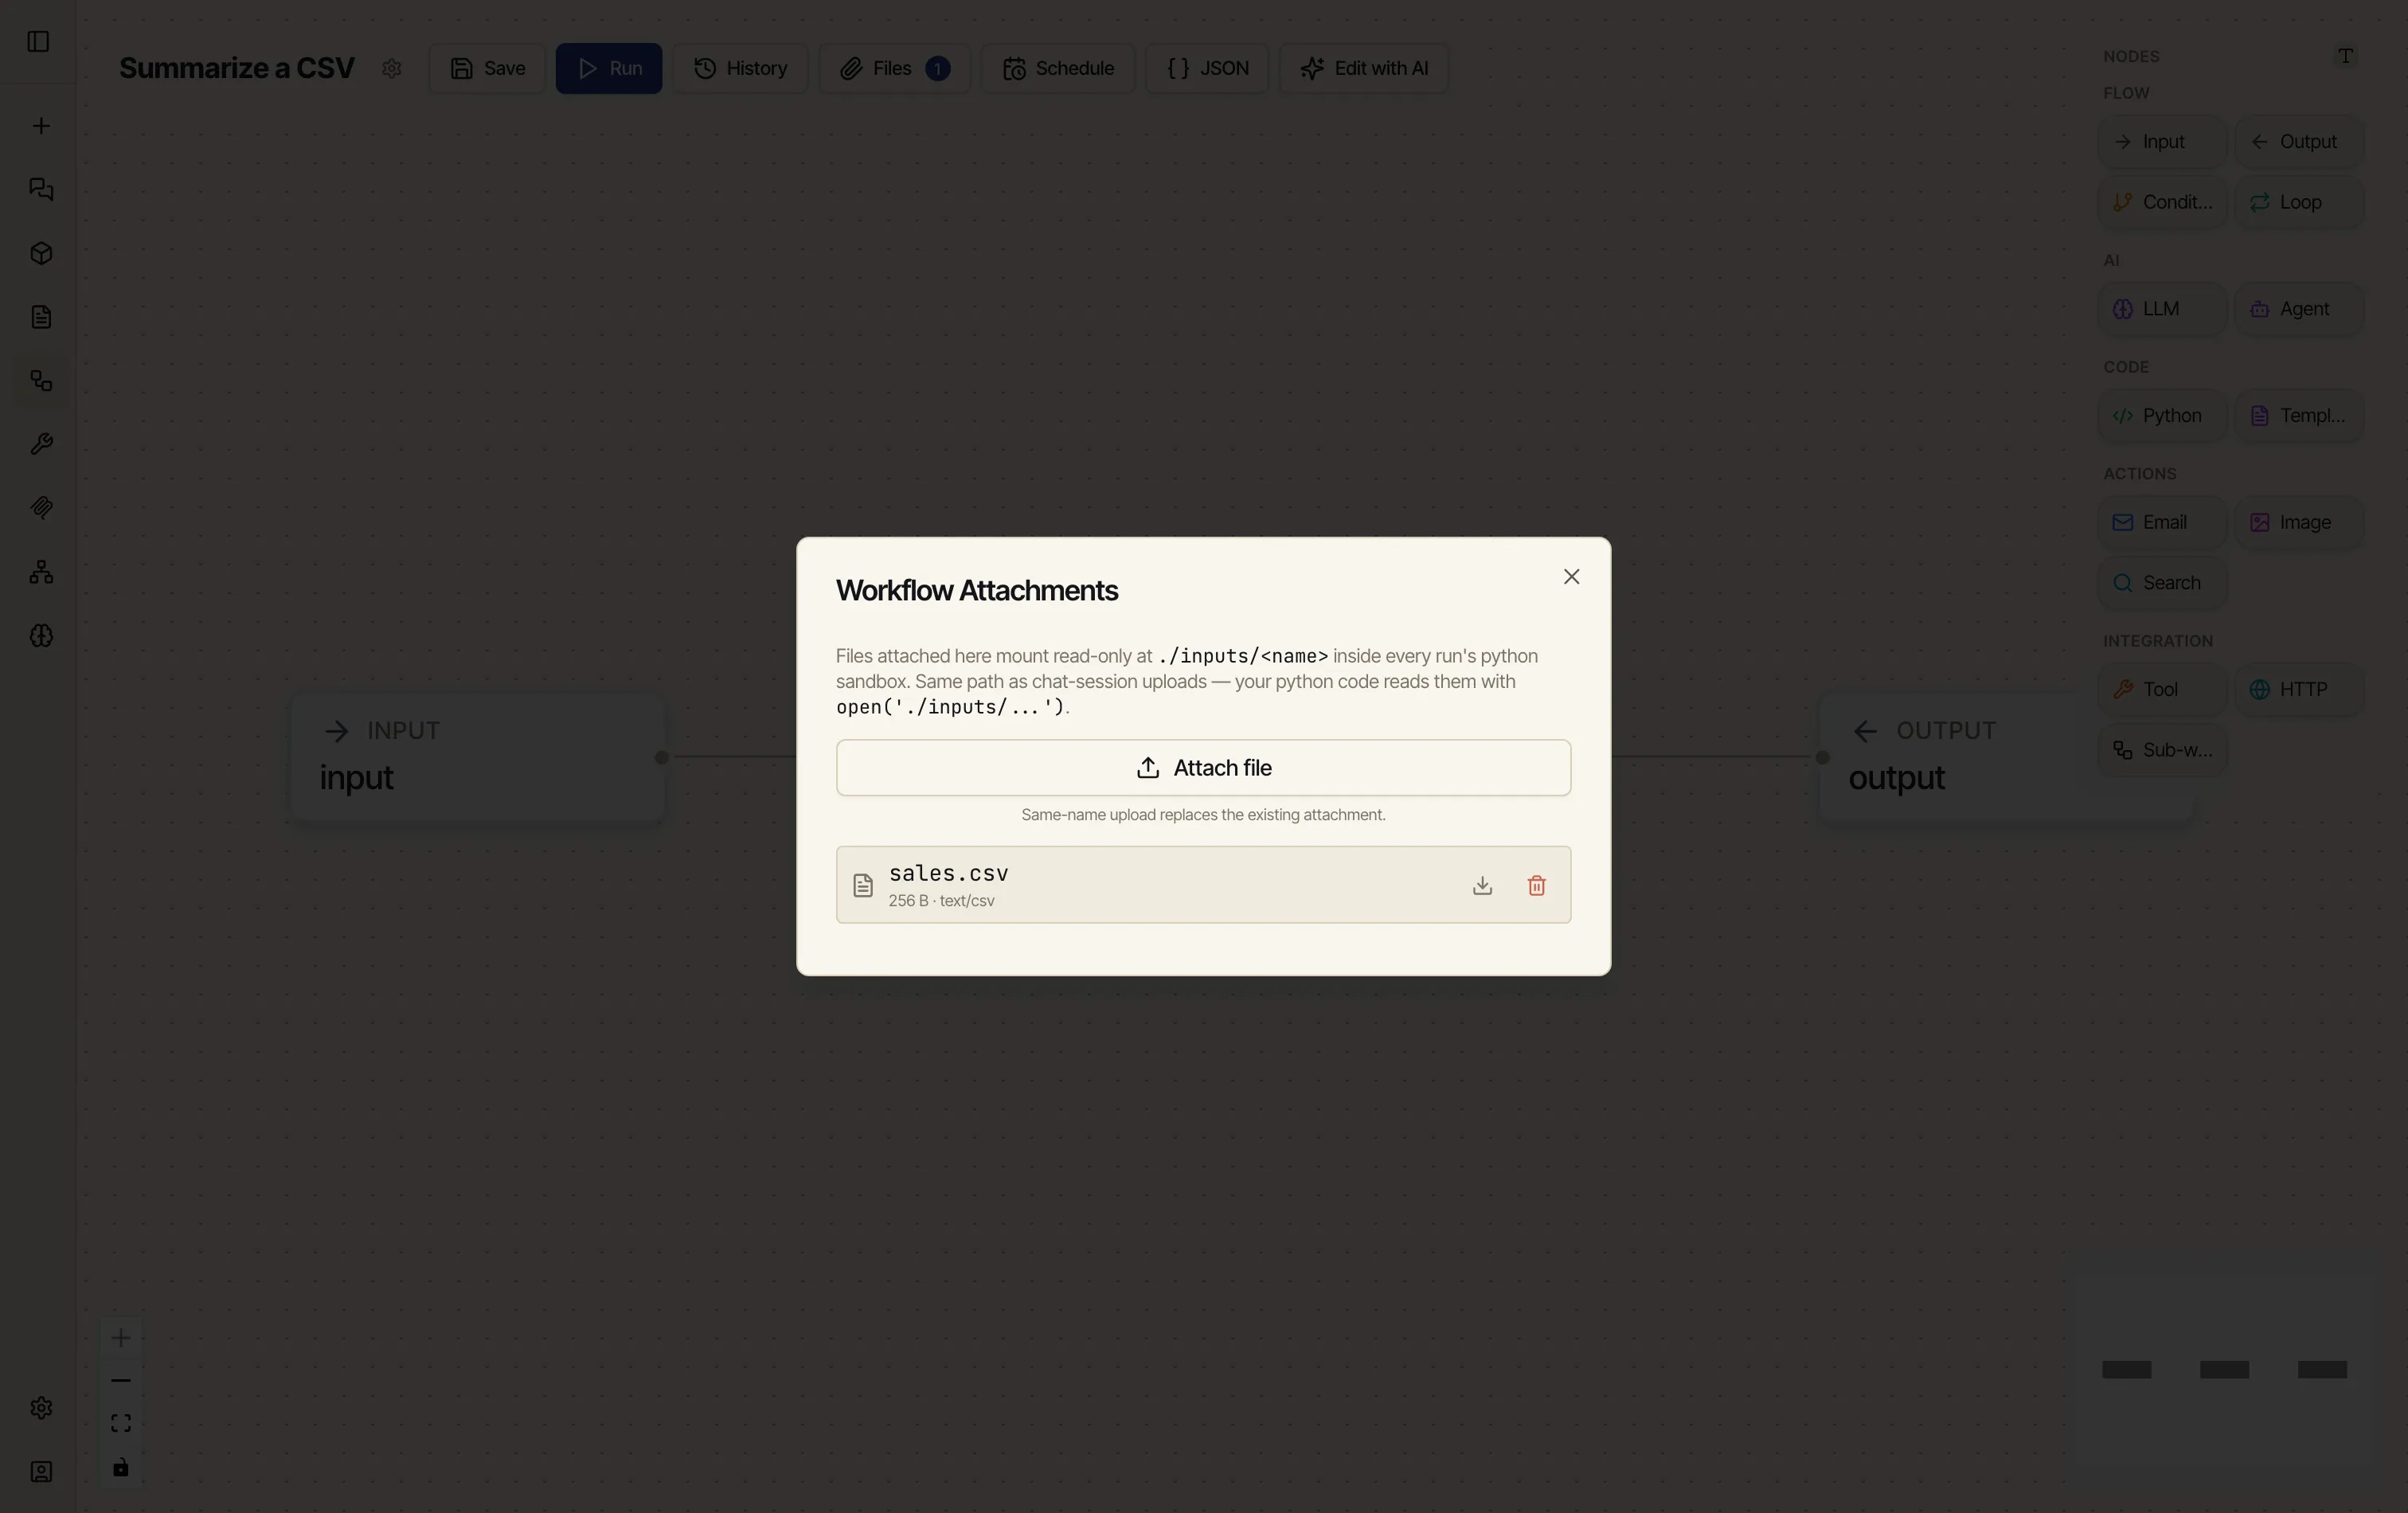2408x1513 pixels.
Task: Add a Template node
Action: (2298, 416)
